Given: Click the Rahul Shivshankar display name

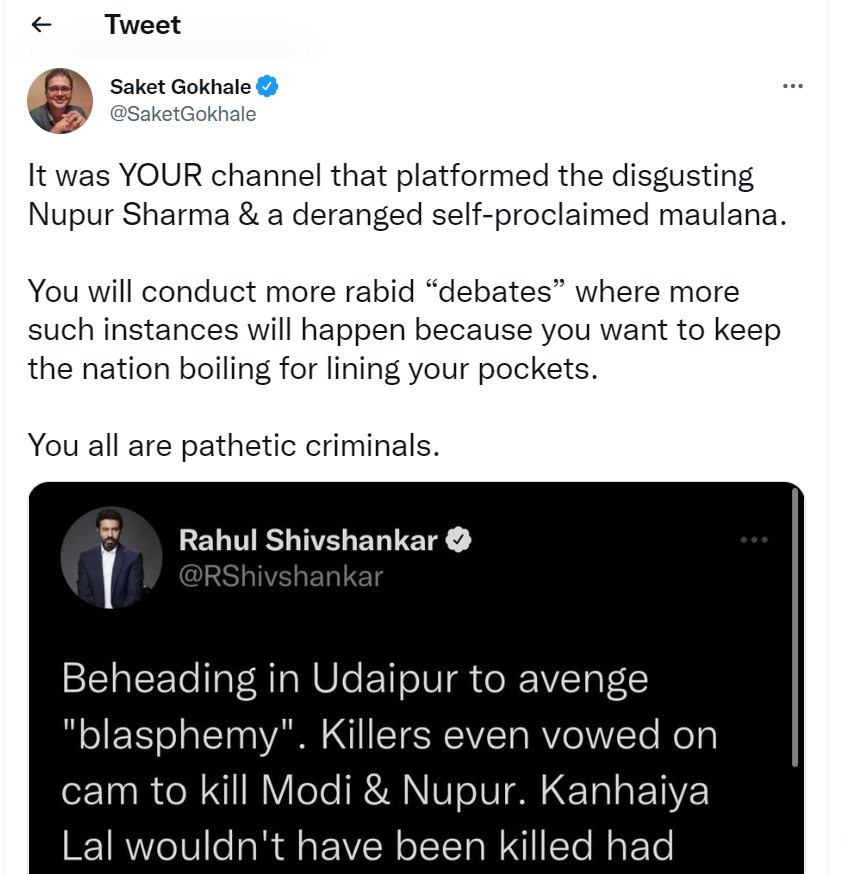Looking at the screenshot, I should click(x=308, y=540).
